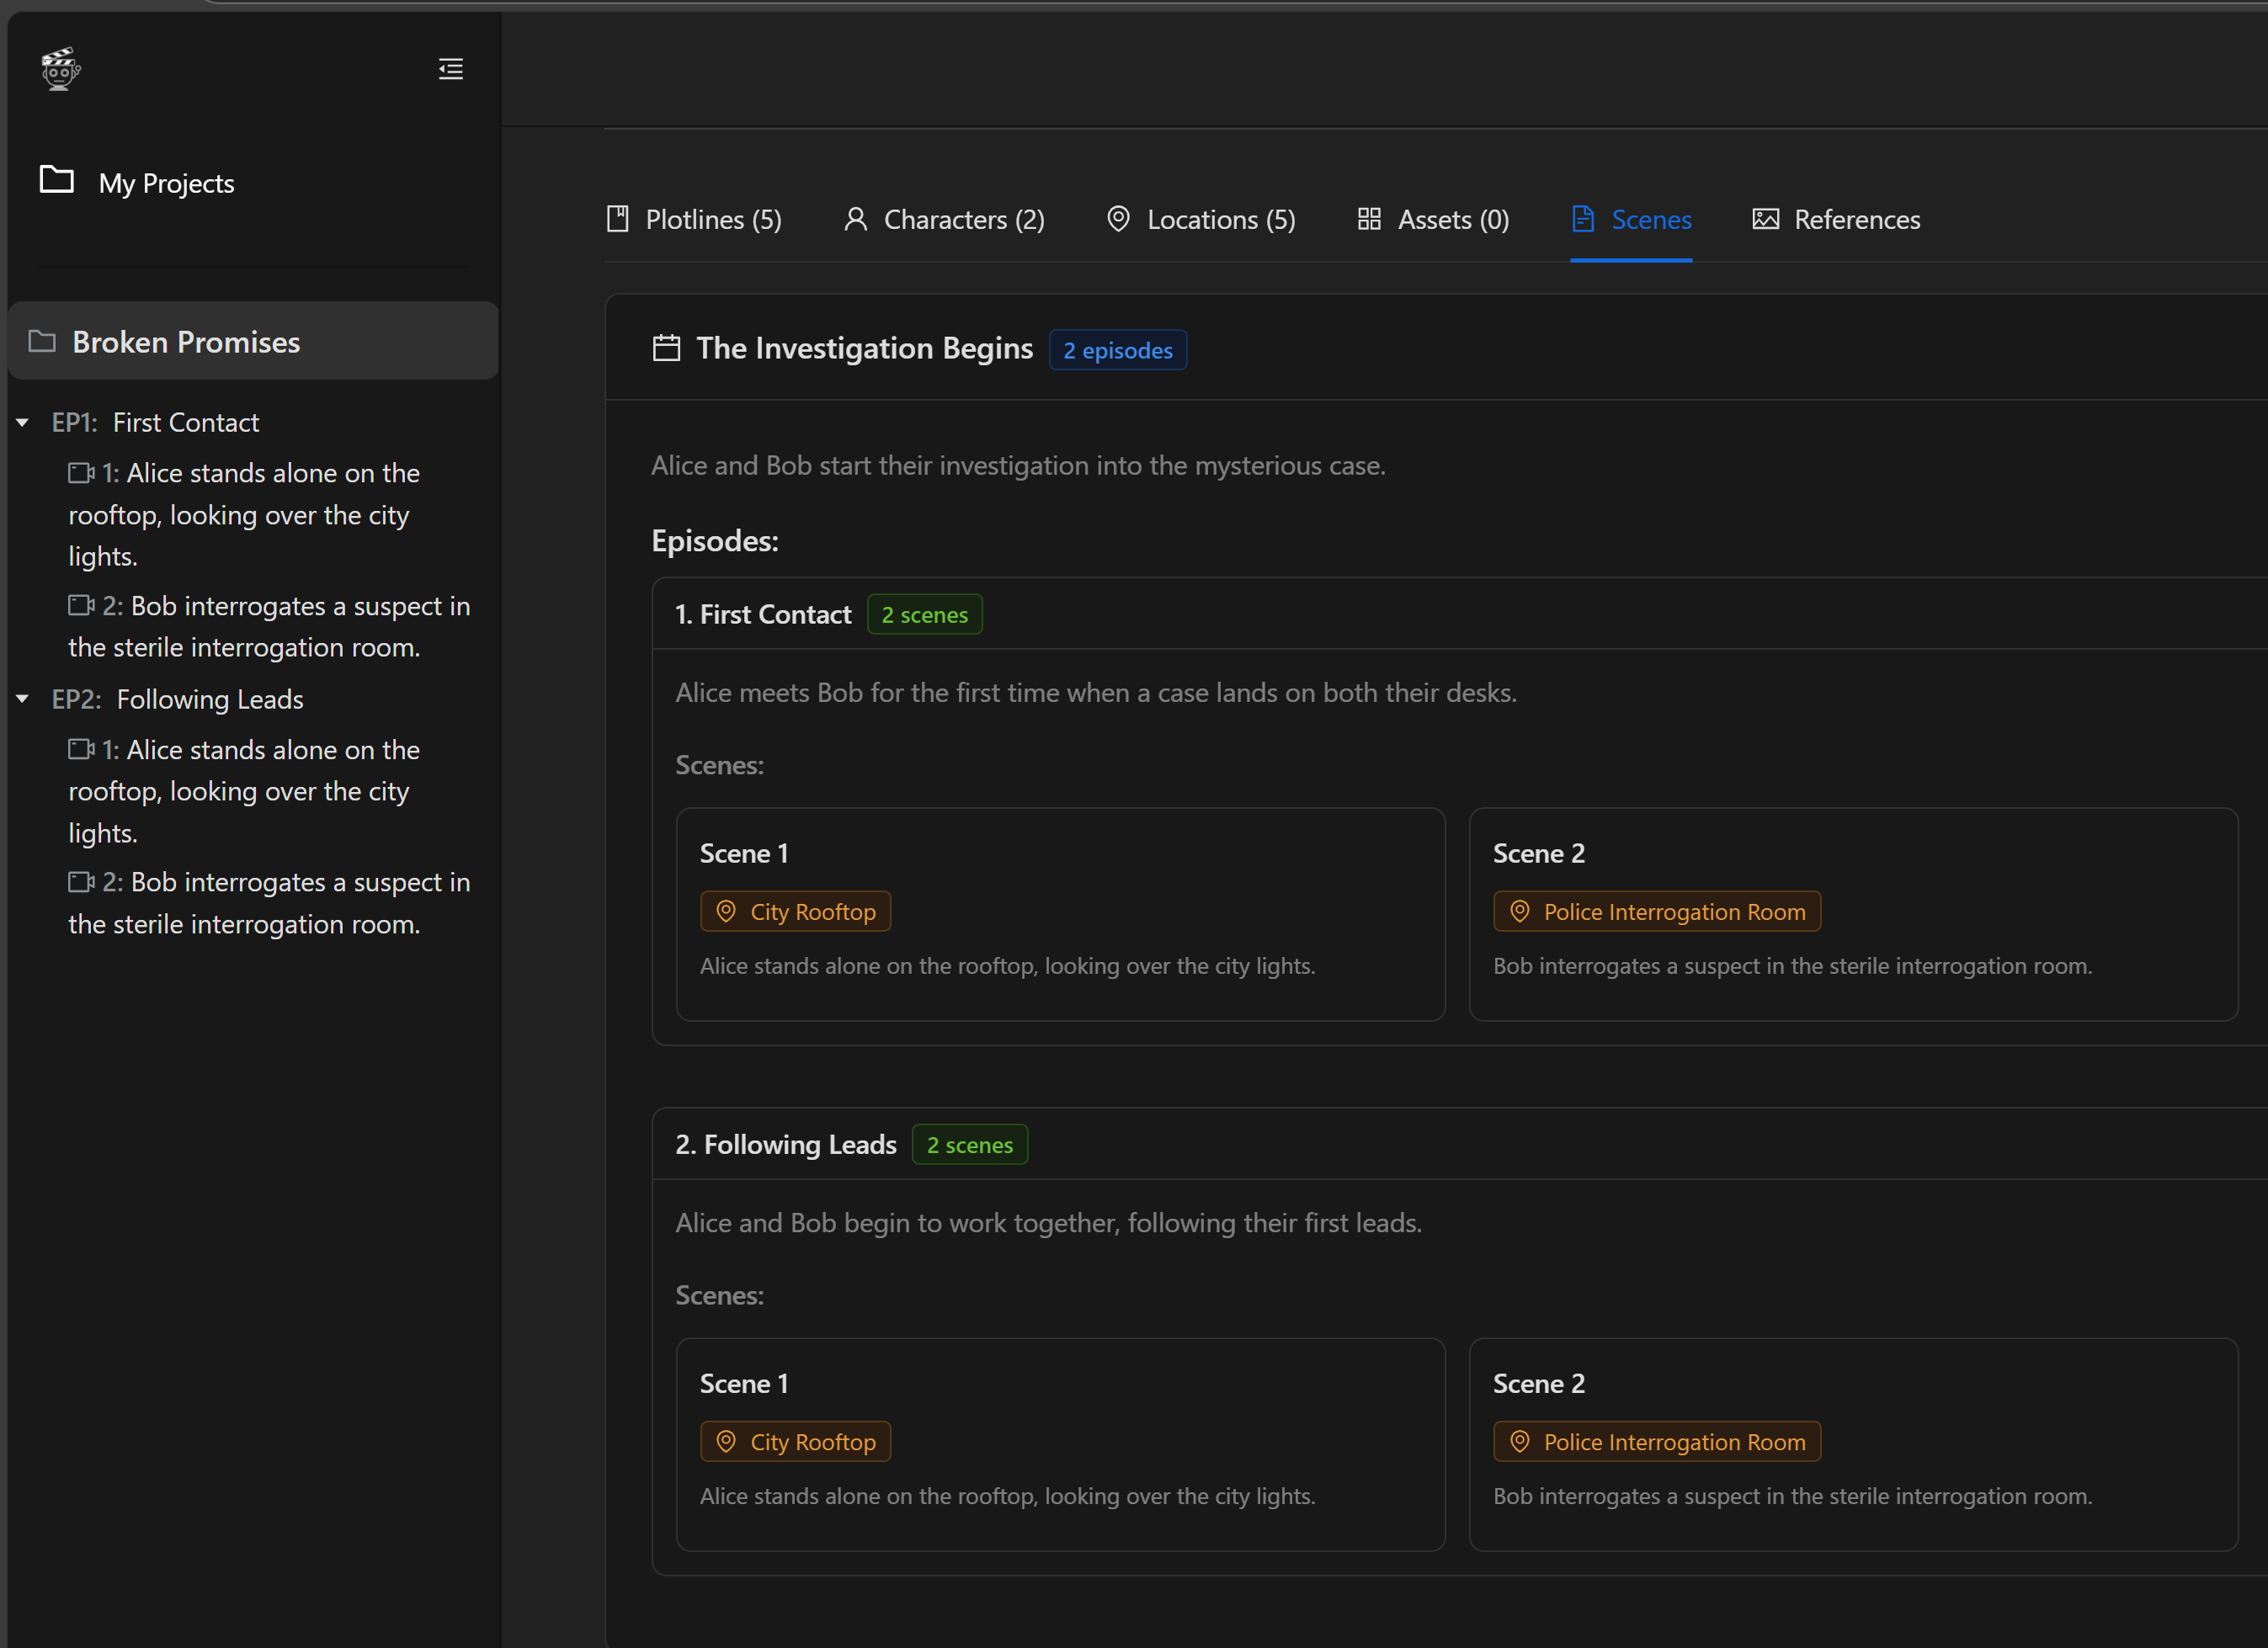Switch to the Characters (2) tab
The height and width of the screenshot is (1648, 2268).
(944, 219)
